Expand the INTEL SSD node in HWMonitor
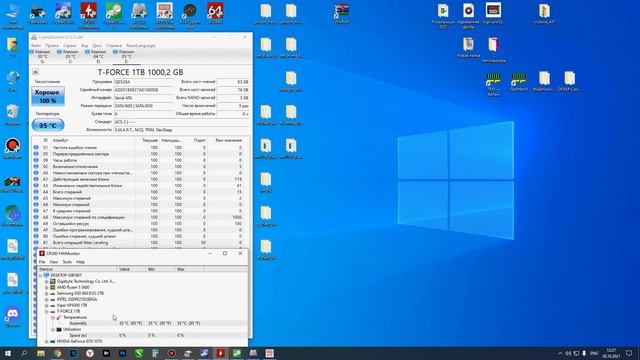The height and width of the screenshot is (360, 640). 47,299
